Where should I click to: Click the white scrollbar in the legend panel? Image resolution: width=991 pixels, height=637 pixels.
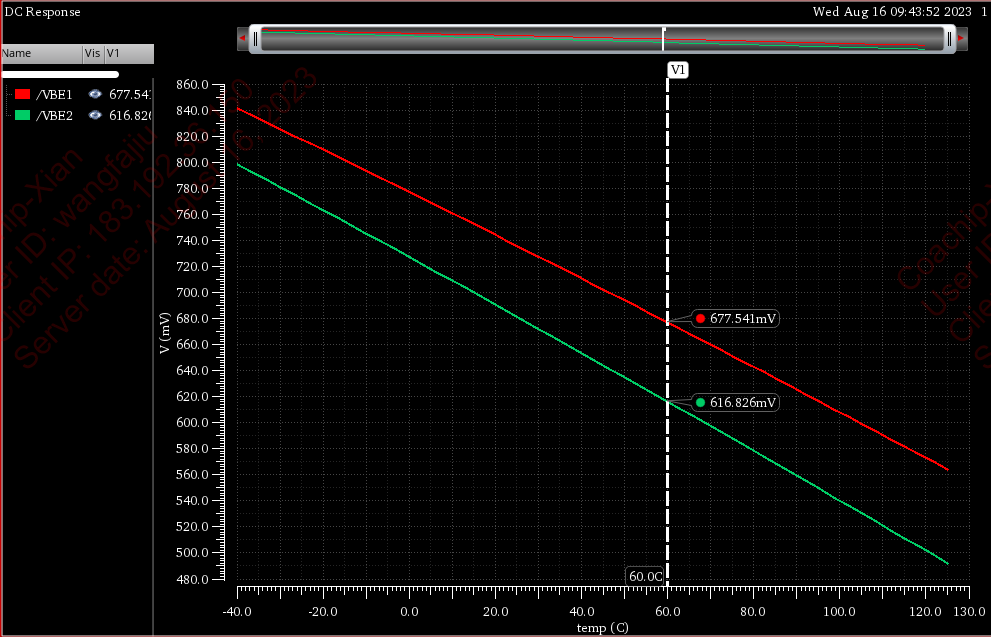[60, 74]
